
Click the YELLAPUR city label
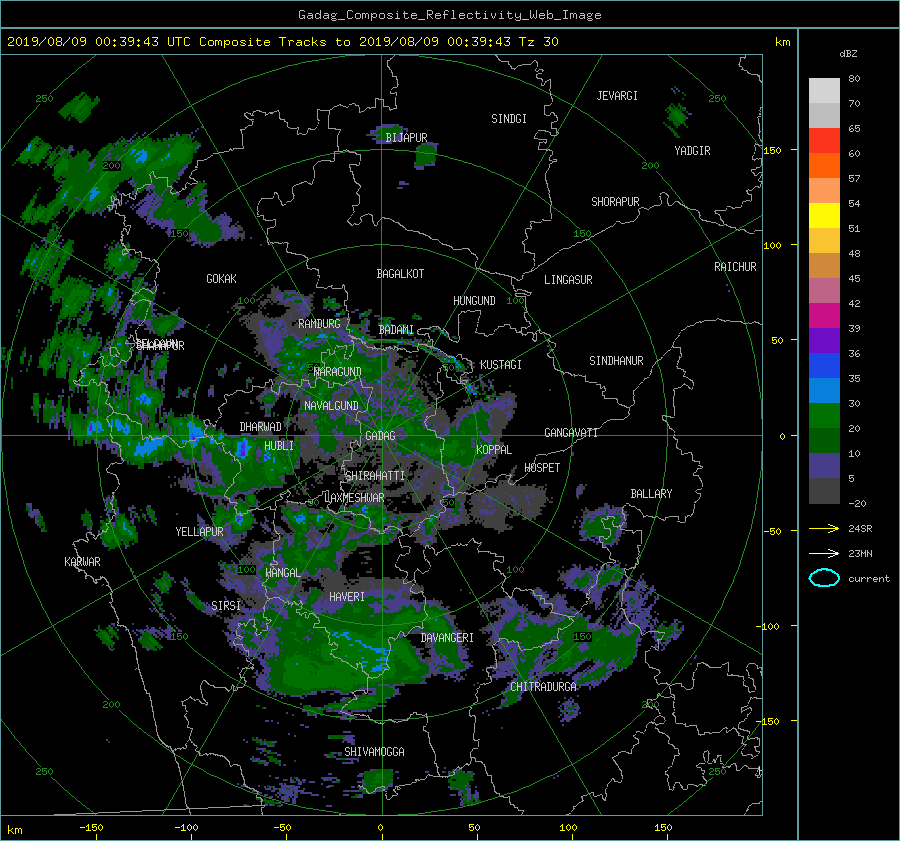[x=199, y=532]
